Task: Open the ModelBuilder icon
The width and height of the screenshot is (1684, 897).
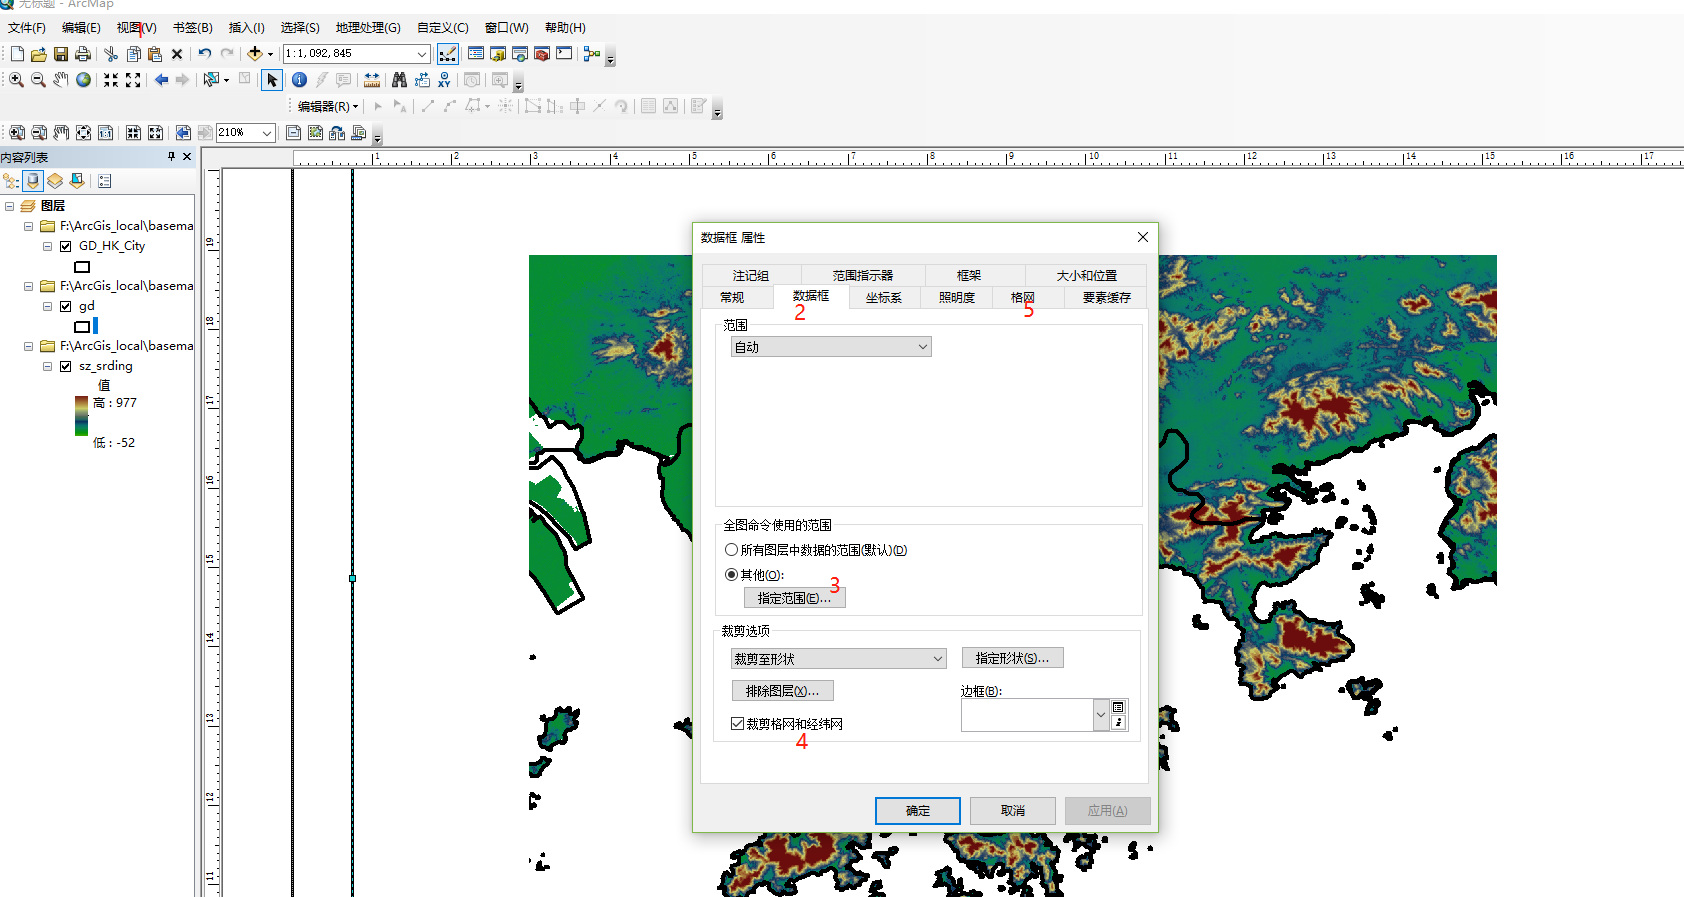Action: pyautogui.click(x=592, y=54)
